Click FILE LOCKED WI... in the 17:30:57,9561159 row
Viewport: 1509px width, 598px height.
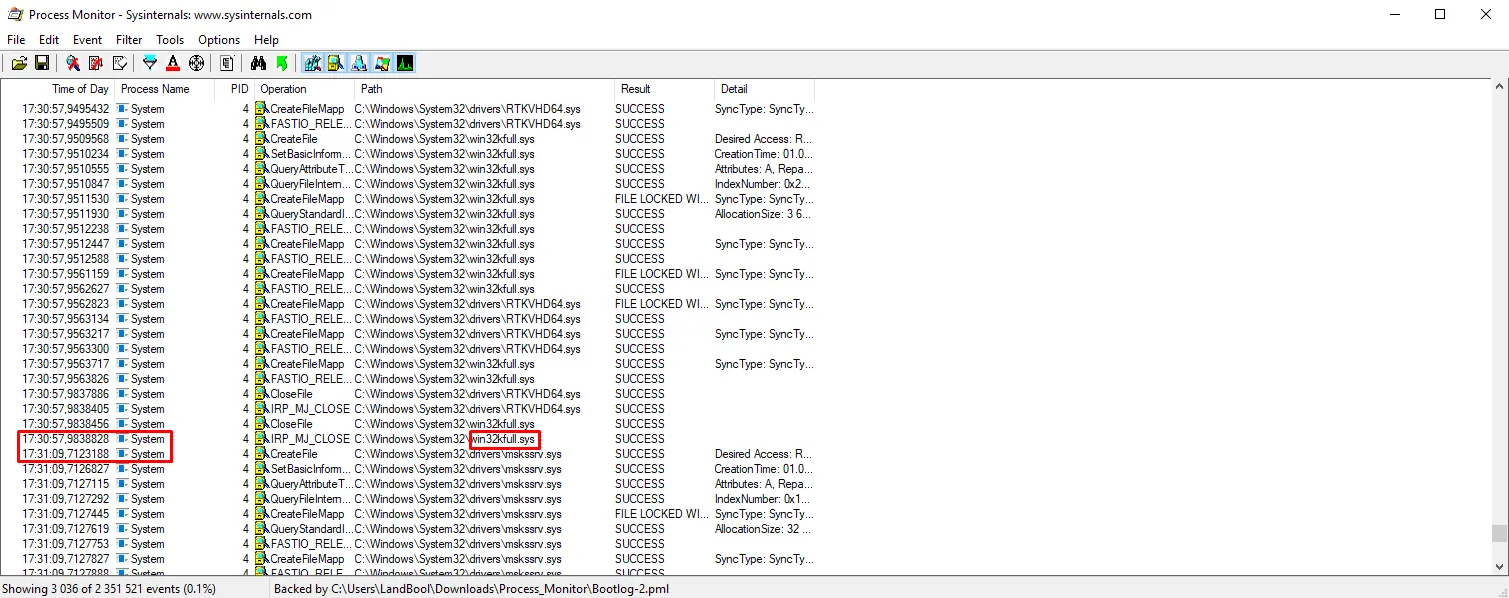pos(662,274)
